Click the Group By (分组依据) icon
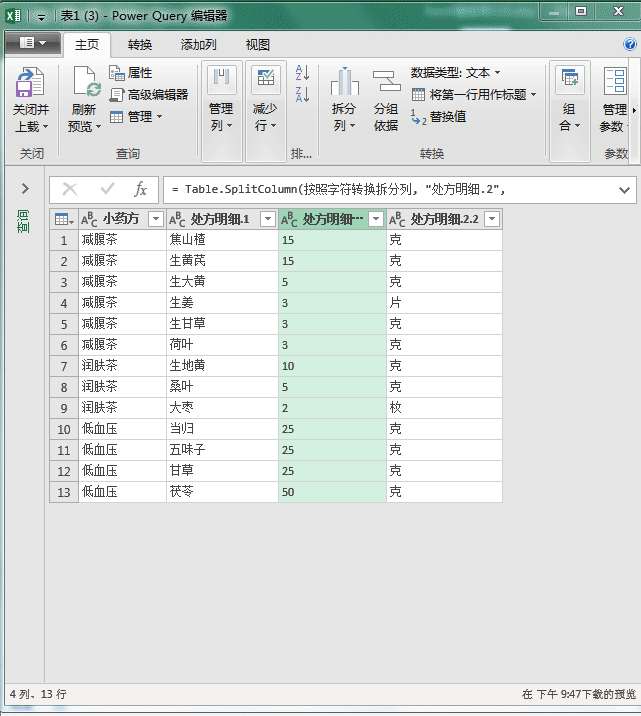 [386, 81]
